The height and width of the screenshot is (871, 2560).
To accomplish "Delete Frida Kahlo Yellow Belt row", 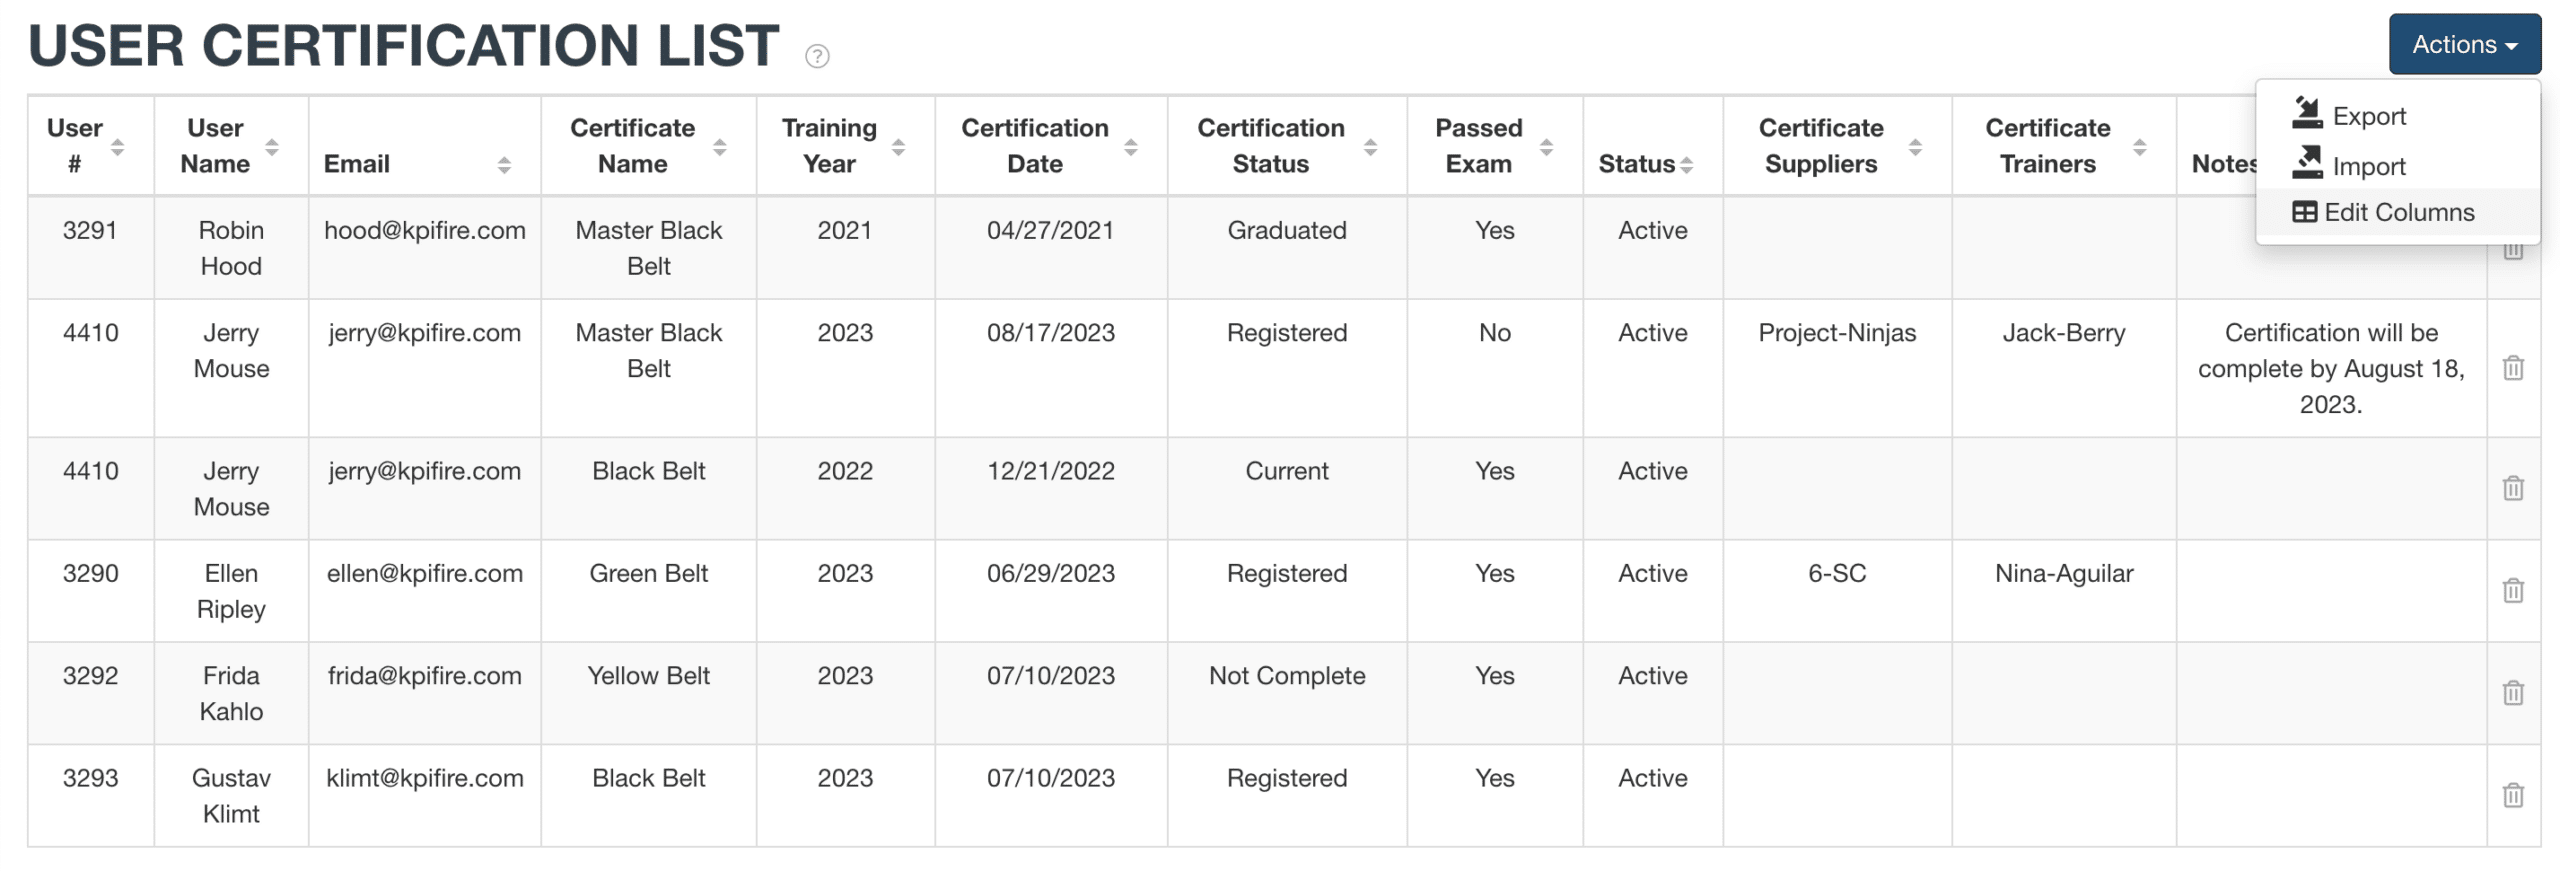I will [2512, 692].
